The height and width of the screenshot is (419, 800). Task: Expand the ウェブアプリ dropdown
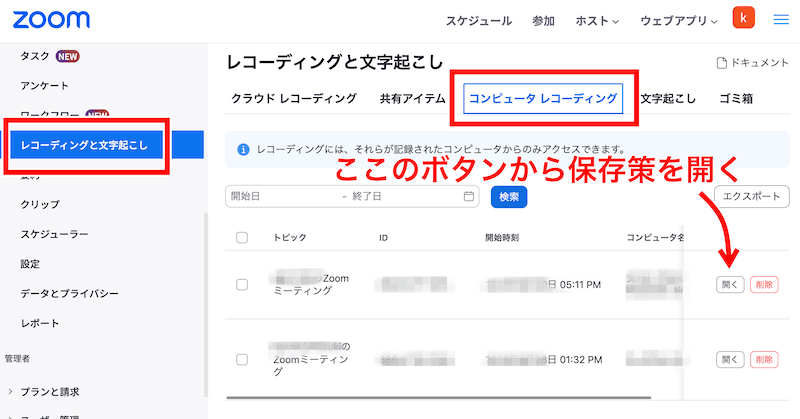678,21
